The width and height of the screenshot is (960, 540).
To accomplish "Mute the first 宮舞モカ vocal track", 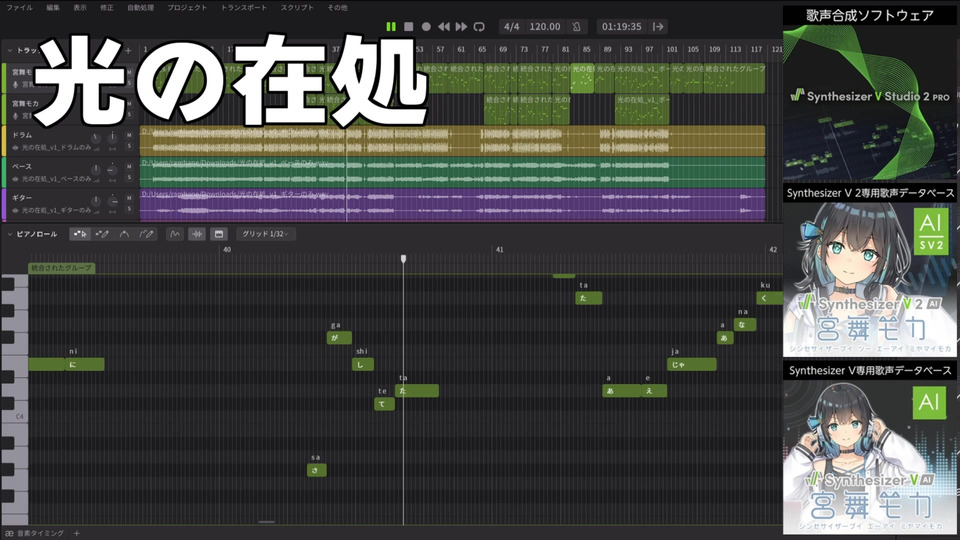I will pyautogui.click(x=129, y=72).
